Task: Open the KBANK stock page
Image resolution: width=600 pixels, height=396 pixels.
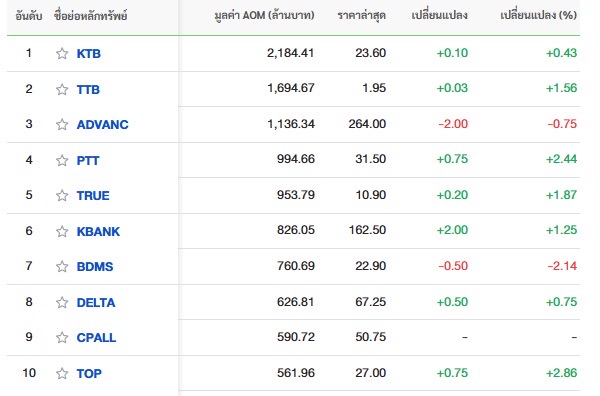Action: 98,231
